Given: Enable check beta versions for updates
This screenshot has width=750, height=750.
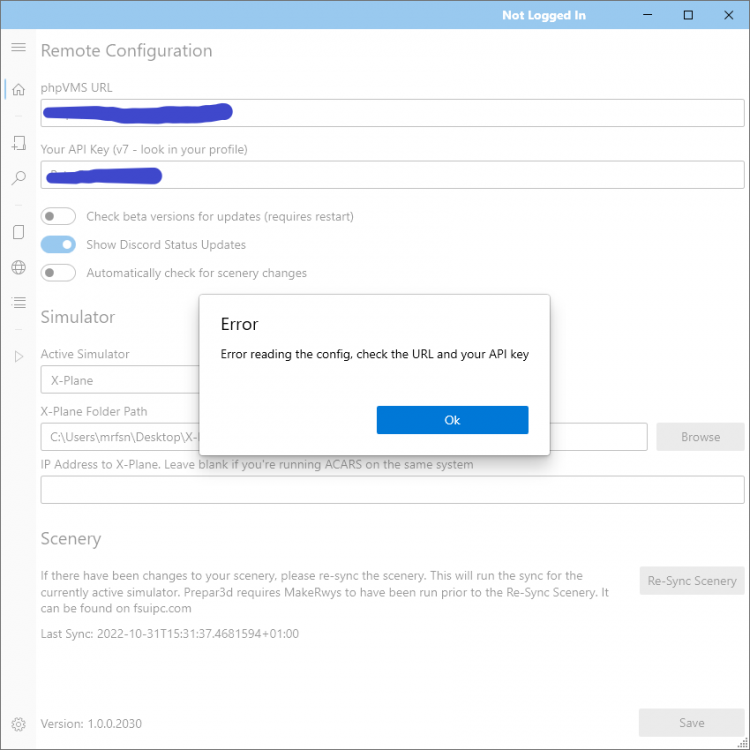Looking at the screenshot, I should pyautogui.click(x=59, y=216).
